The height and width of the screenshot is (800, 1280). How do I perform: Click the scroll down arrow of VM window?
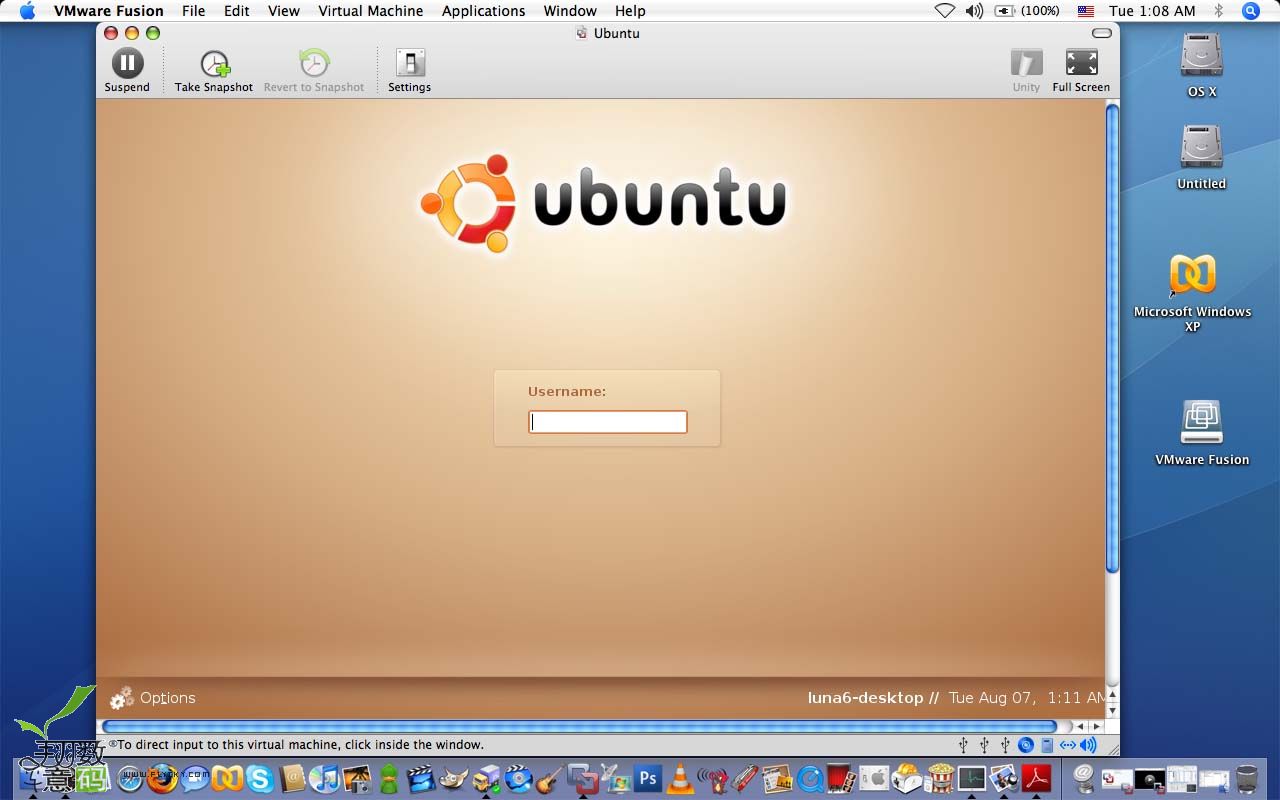(x=1112, y=710)
